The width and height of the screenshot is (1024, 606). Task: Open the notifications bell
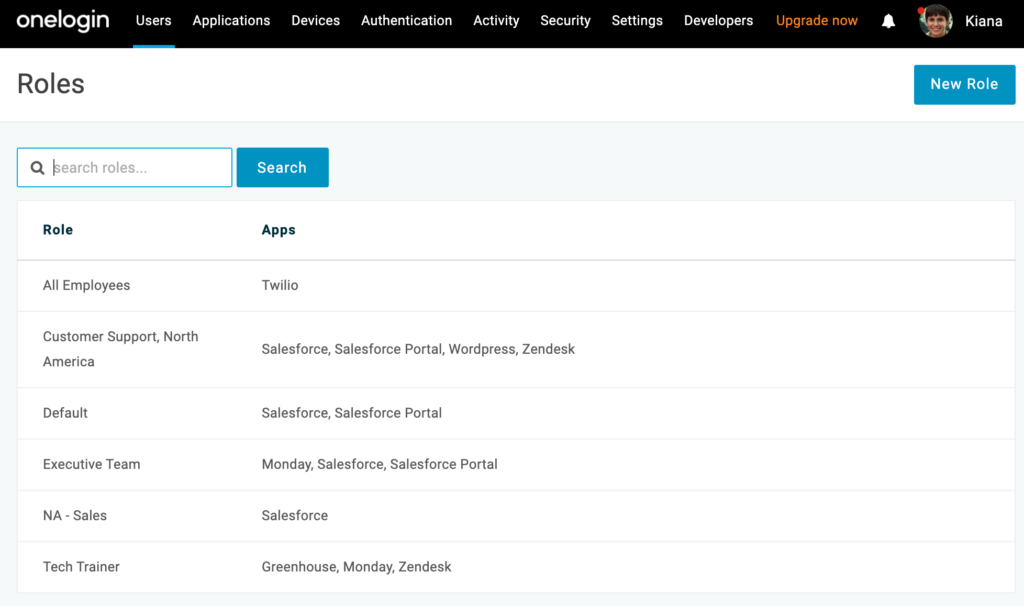tap(888, 20)
